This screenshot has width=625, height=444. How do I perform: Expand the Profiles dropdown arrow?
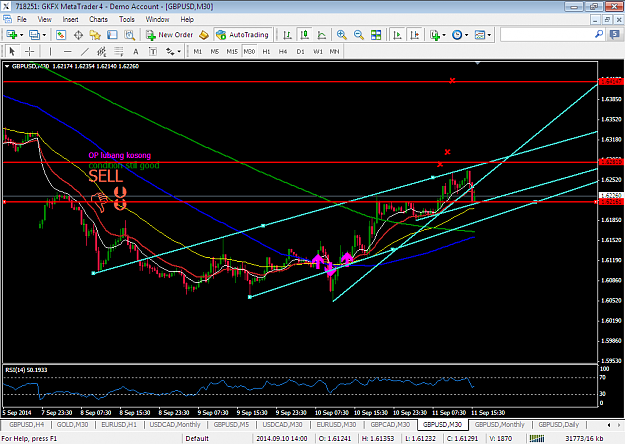click(44, 35)
